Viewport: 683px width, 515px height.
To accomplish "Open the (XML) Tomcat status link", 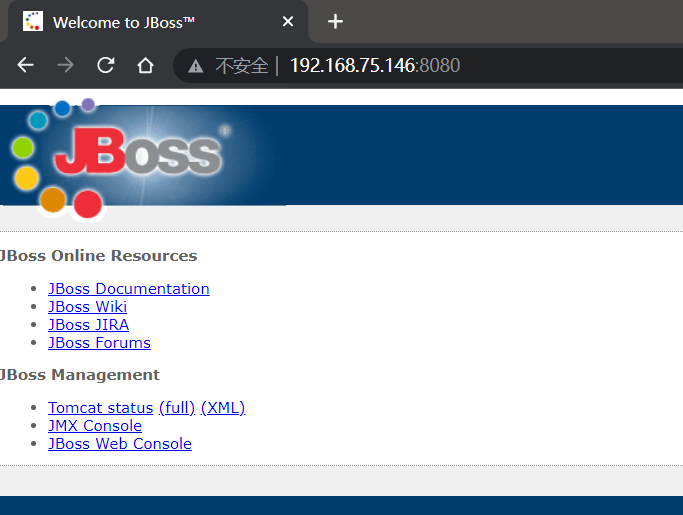I will pos(223,408).
